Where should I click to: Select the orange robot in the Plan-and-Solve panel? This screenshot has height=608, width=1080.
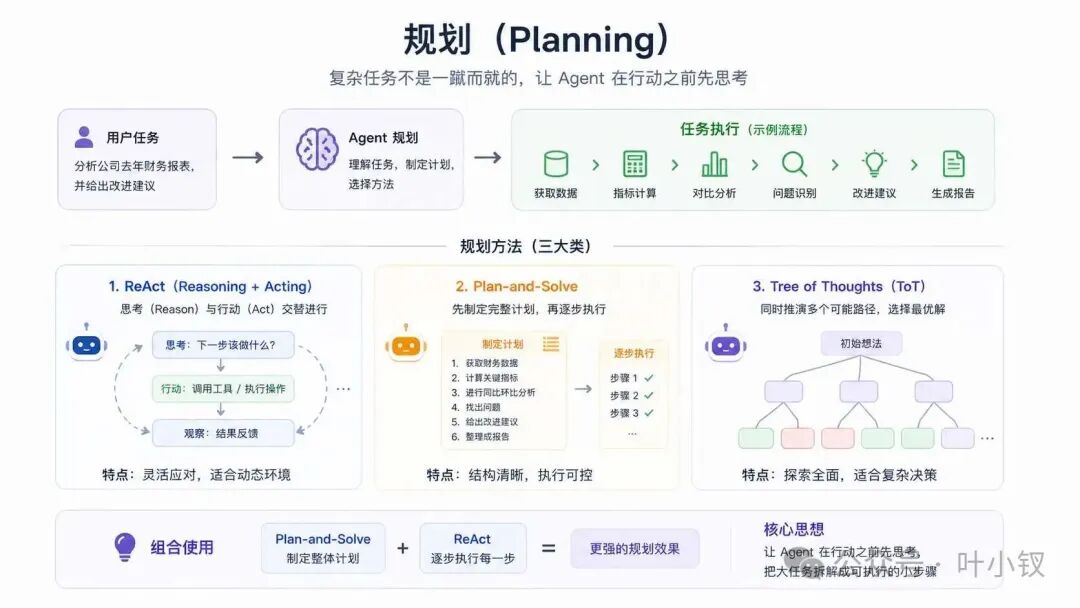click(406, 343)
